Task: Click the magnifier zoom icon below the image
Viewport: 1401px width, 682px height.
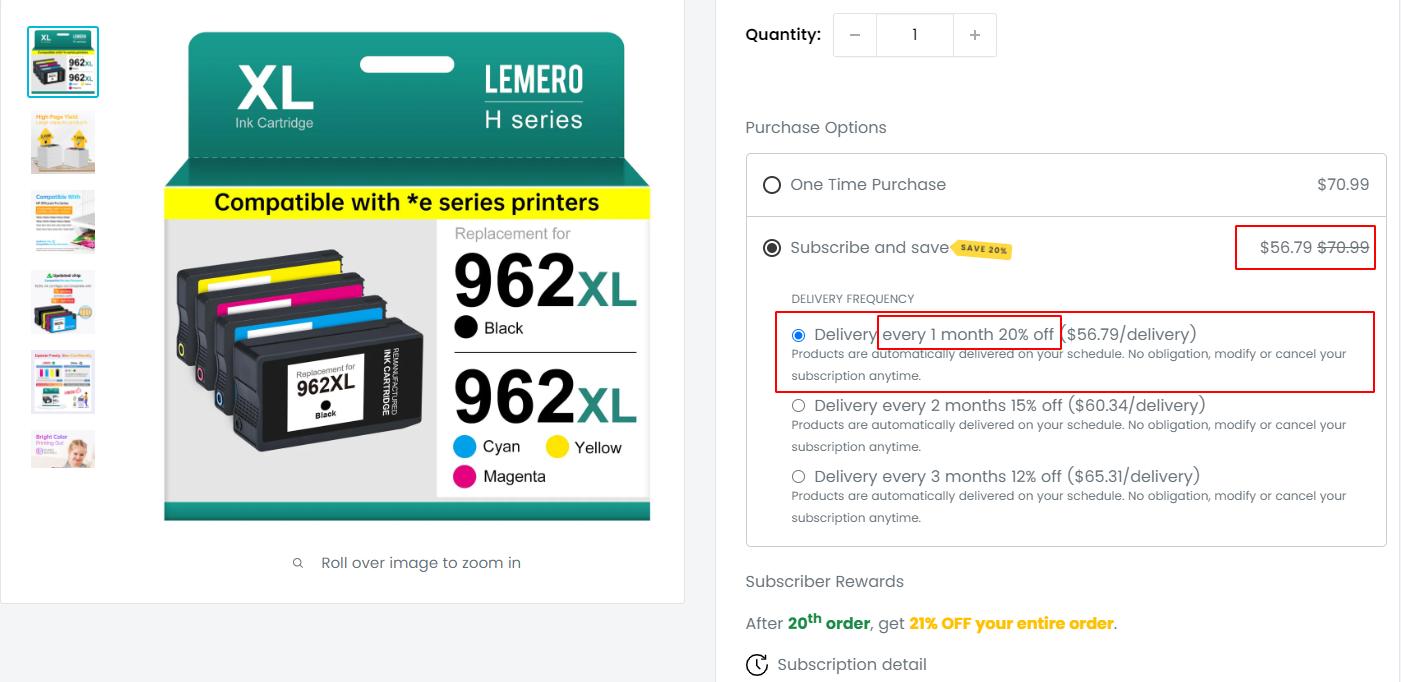Action: [298, 563]
